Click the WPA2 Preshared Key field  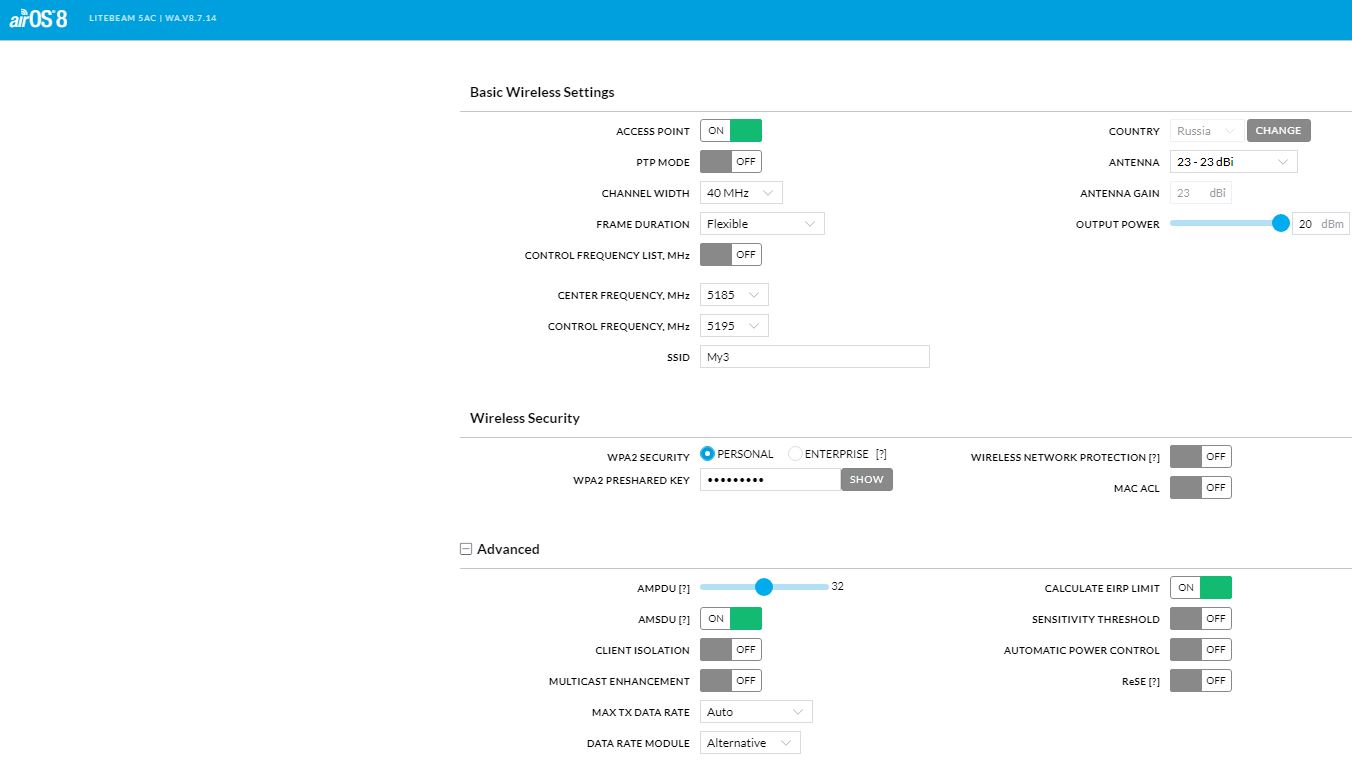pyautogui.click(x=770, y=480)
